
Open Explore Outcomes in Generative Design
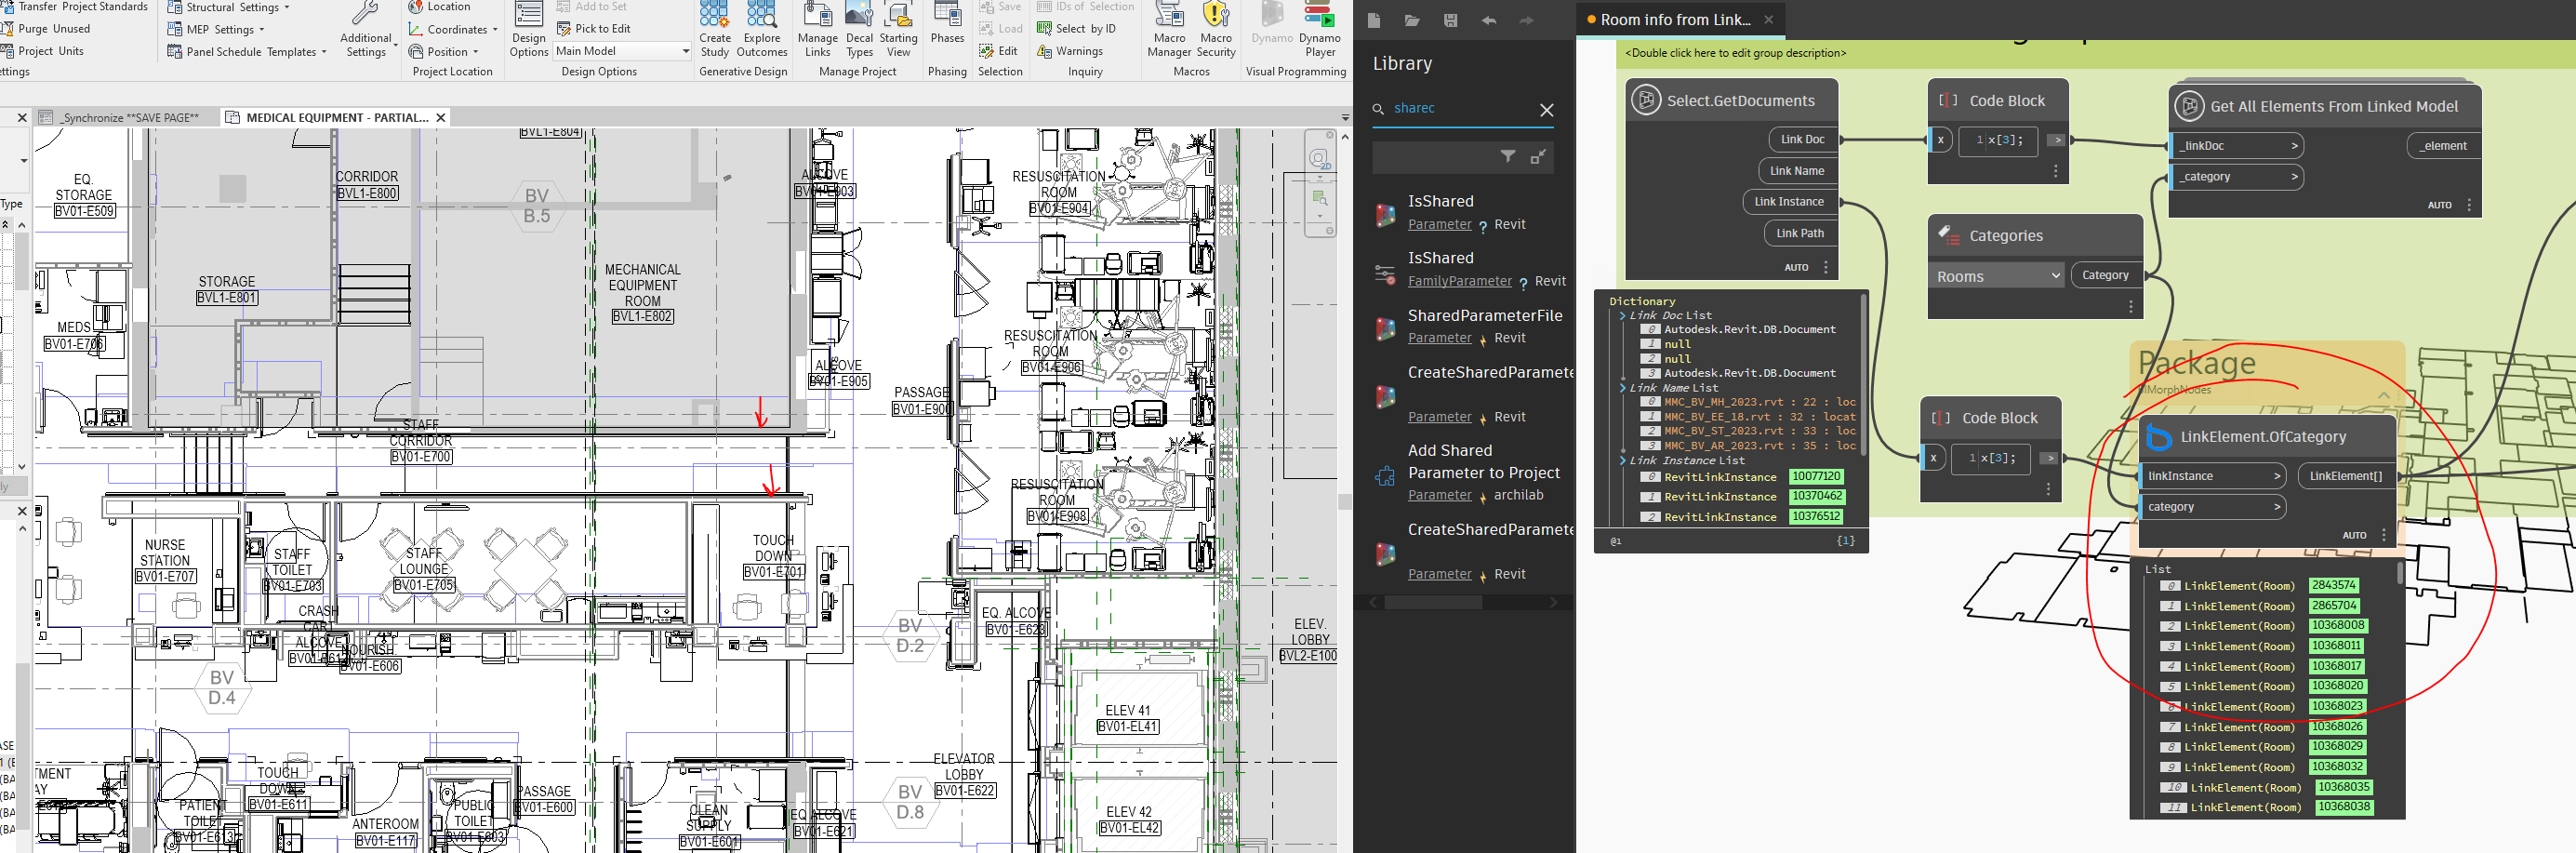[x=761, y=29]
